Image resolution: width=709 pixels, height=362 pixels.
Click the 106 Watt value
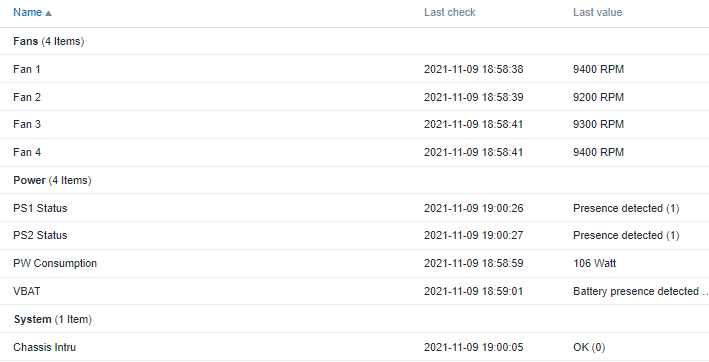(x=594, y=263)
